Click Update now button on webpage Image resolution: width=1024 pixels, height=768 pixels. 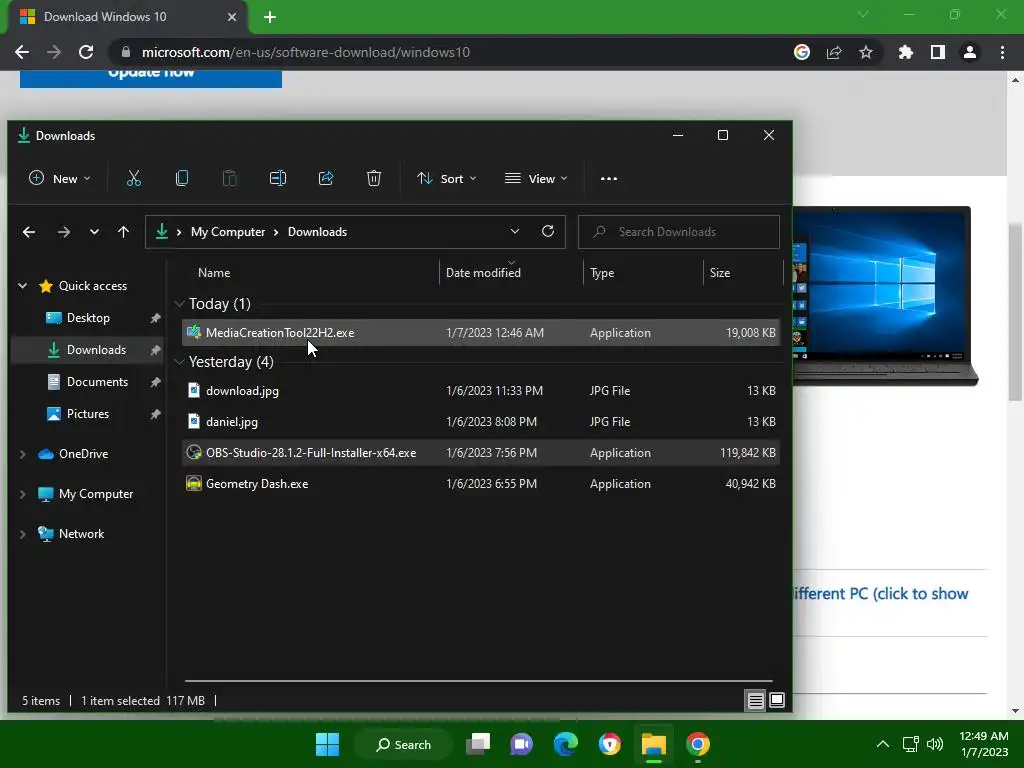(151, 78)
